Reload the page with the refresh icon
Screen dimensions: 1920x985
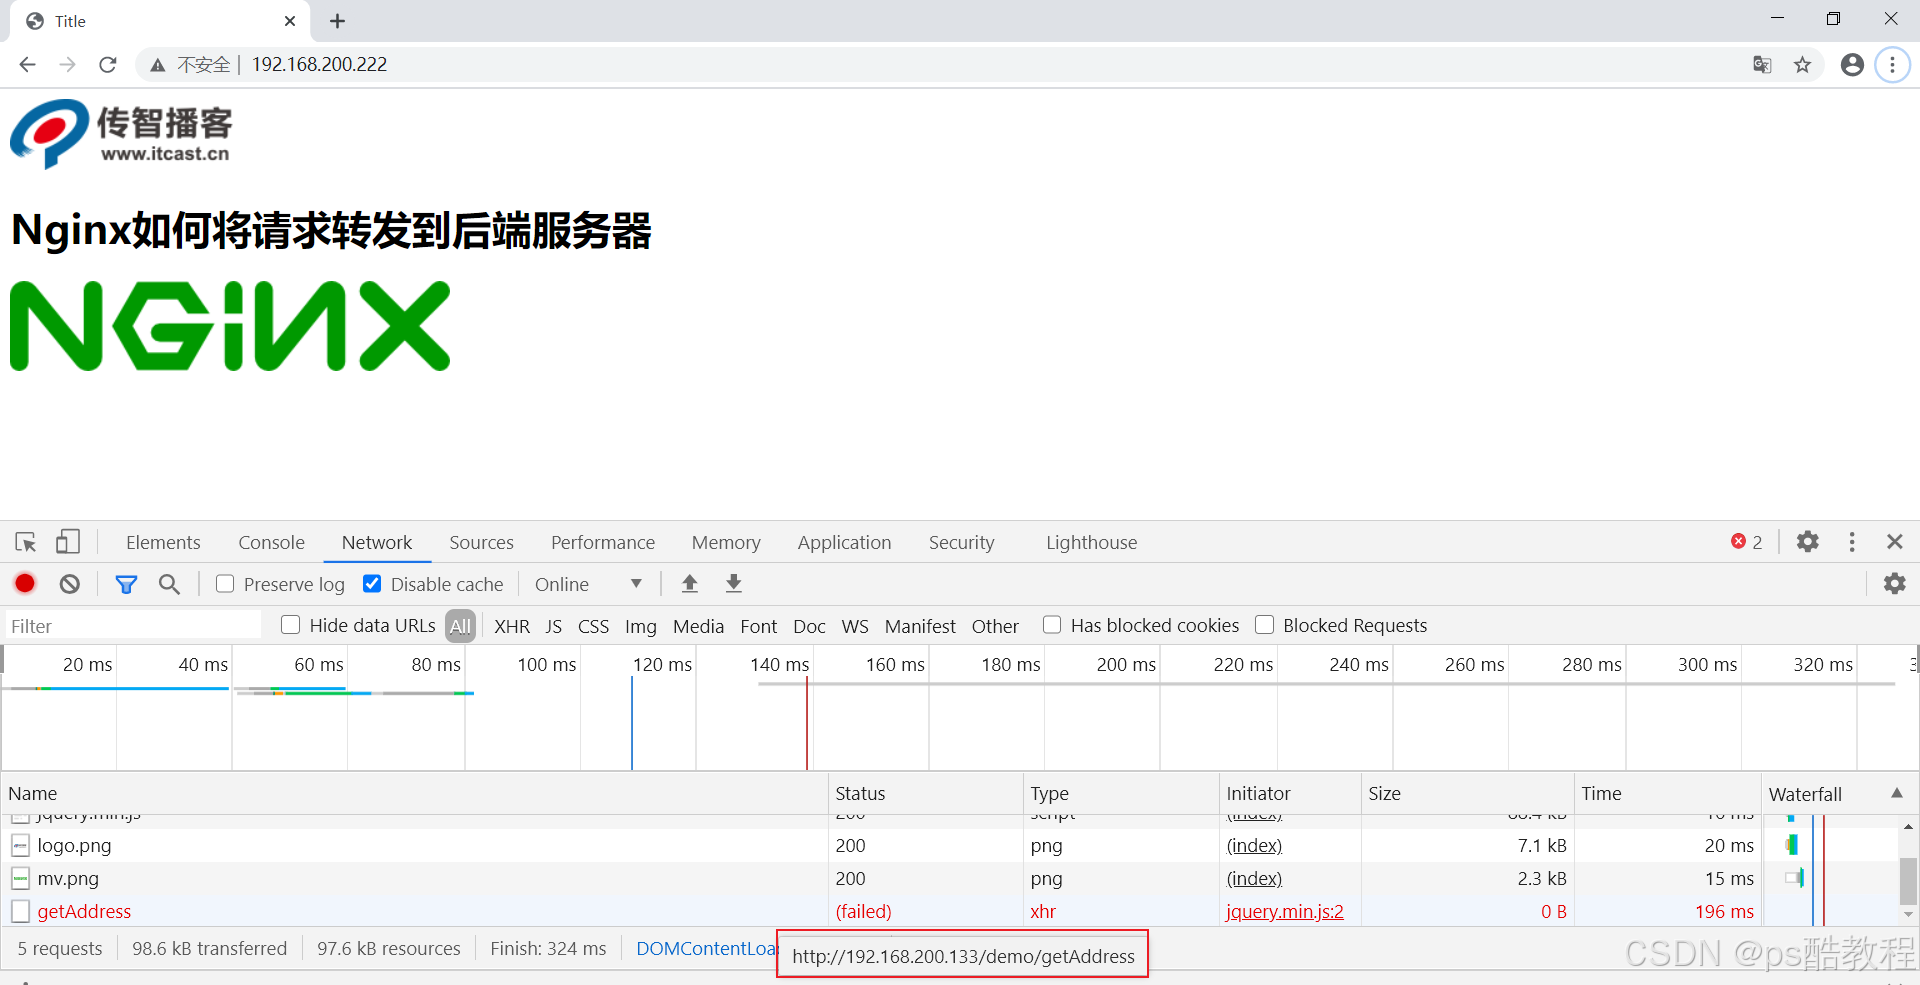tap(108, 65)
